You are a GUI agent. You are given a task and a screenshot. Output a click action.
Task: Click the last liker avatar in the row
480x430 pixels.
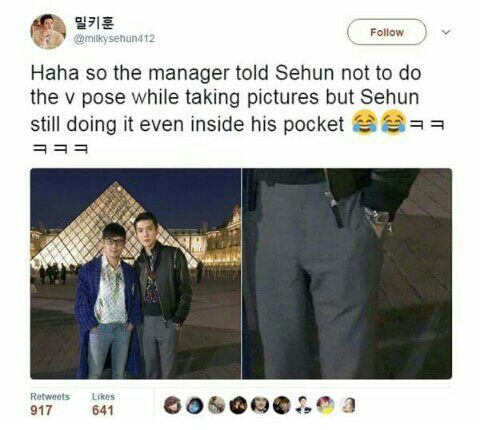(x=347, y=405)
